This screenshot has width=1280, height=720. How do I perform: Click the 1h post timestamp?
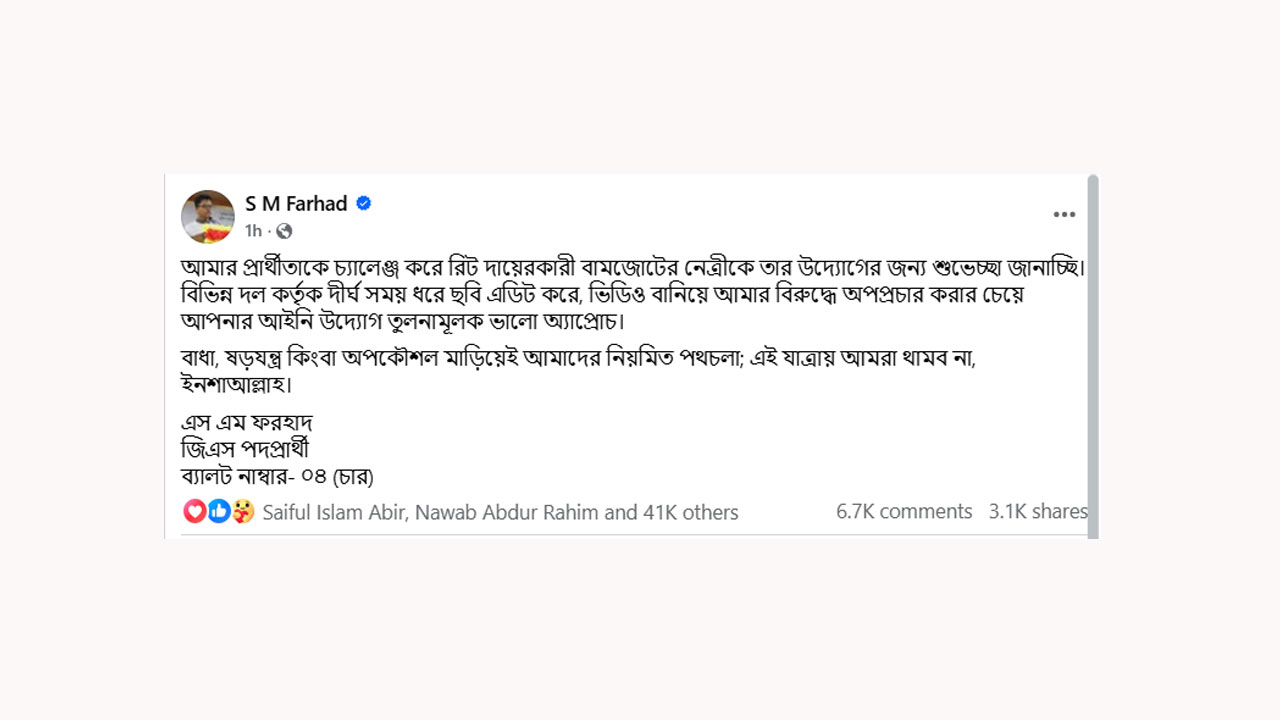pos(253,231)
